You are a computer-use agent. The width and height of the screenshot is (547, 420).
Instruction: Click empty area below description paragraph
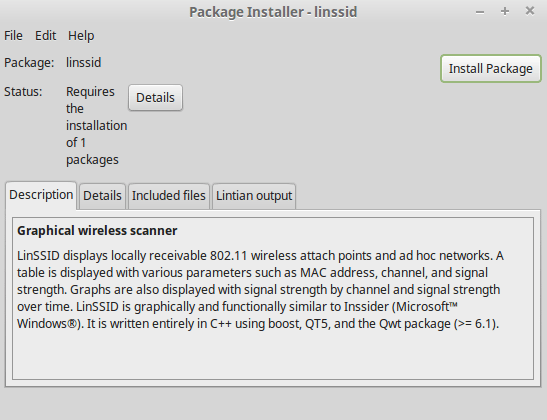[273, 354]
